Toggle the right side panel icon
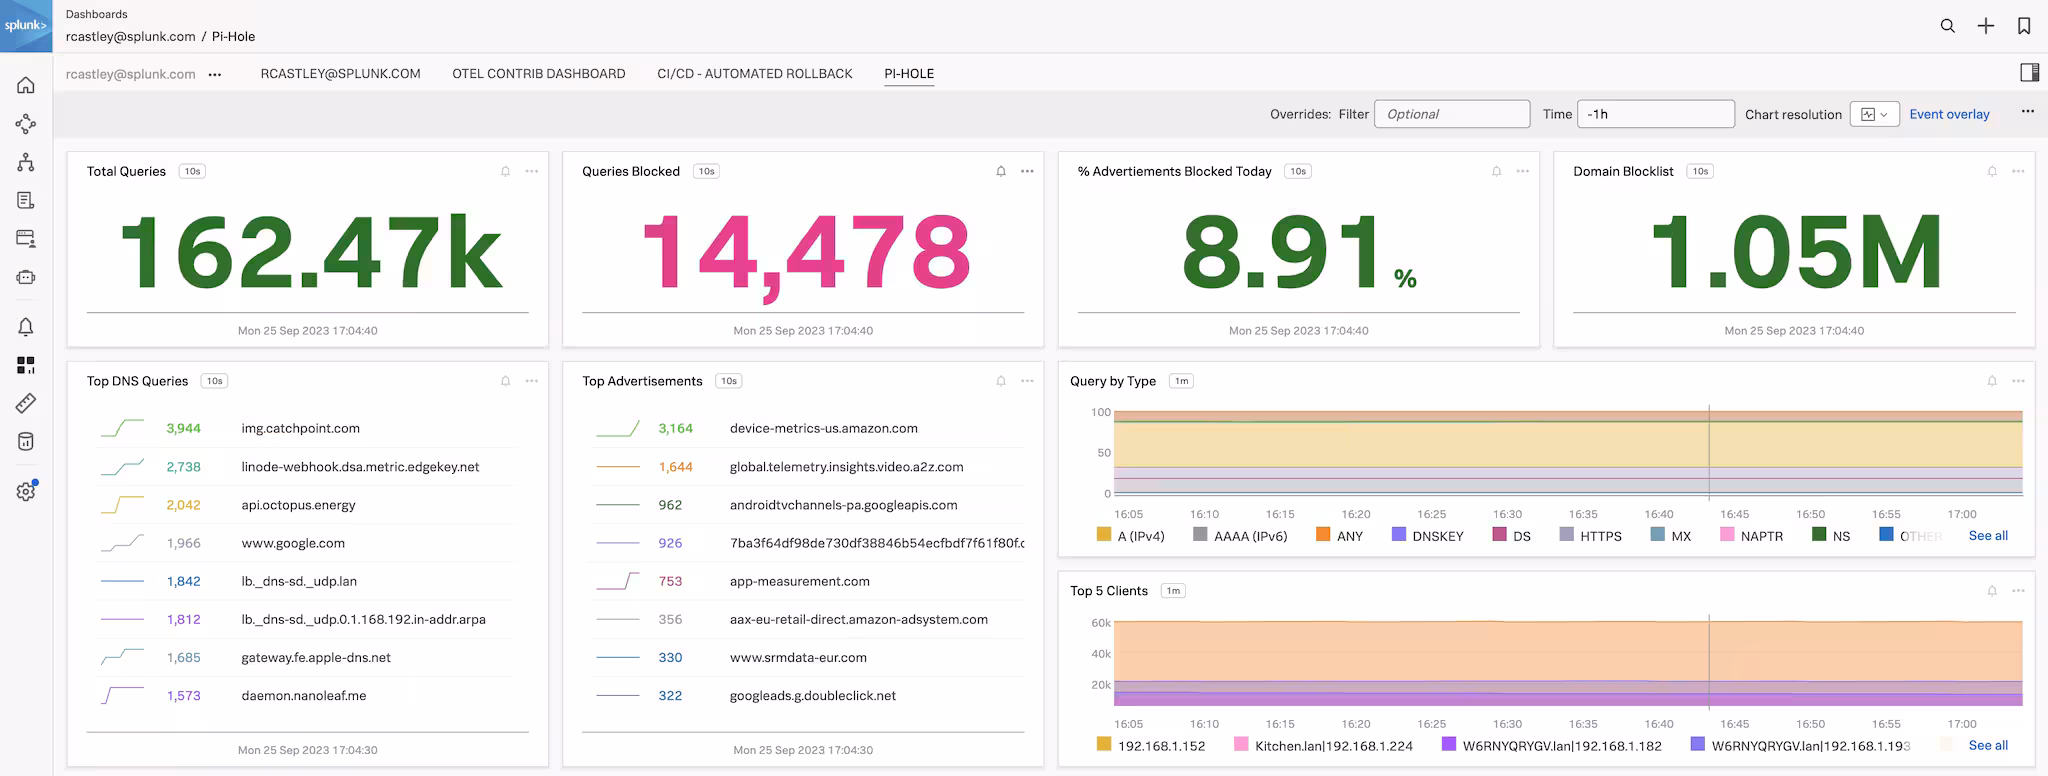 2029,72
